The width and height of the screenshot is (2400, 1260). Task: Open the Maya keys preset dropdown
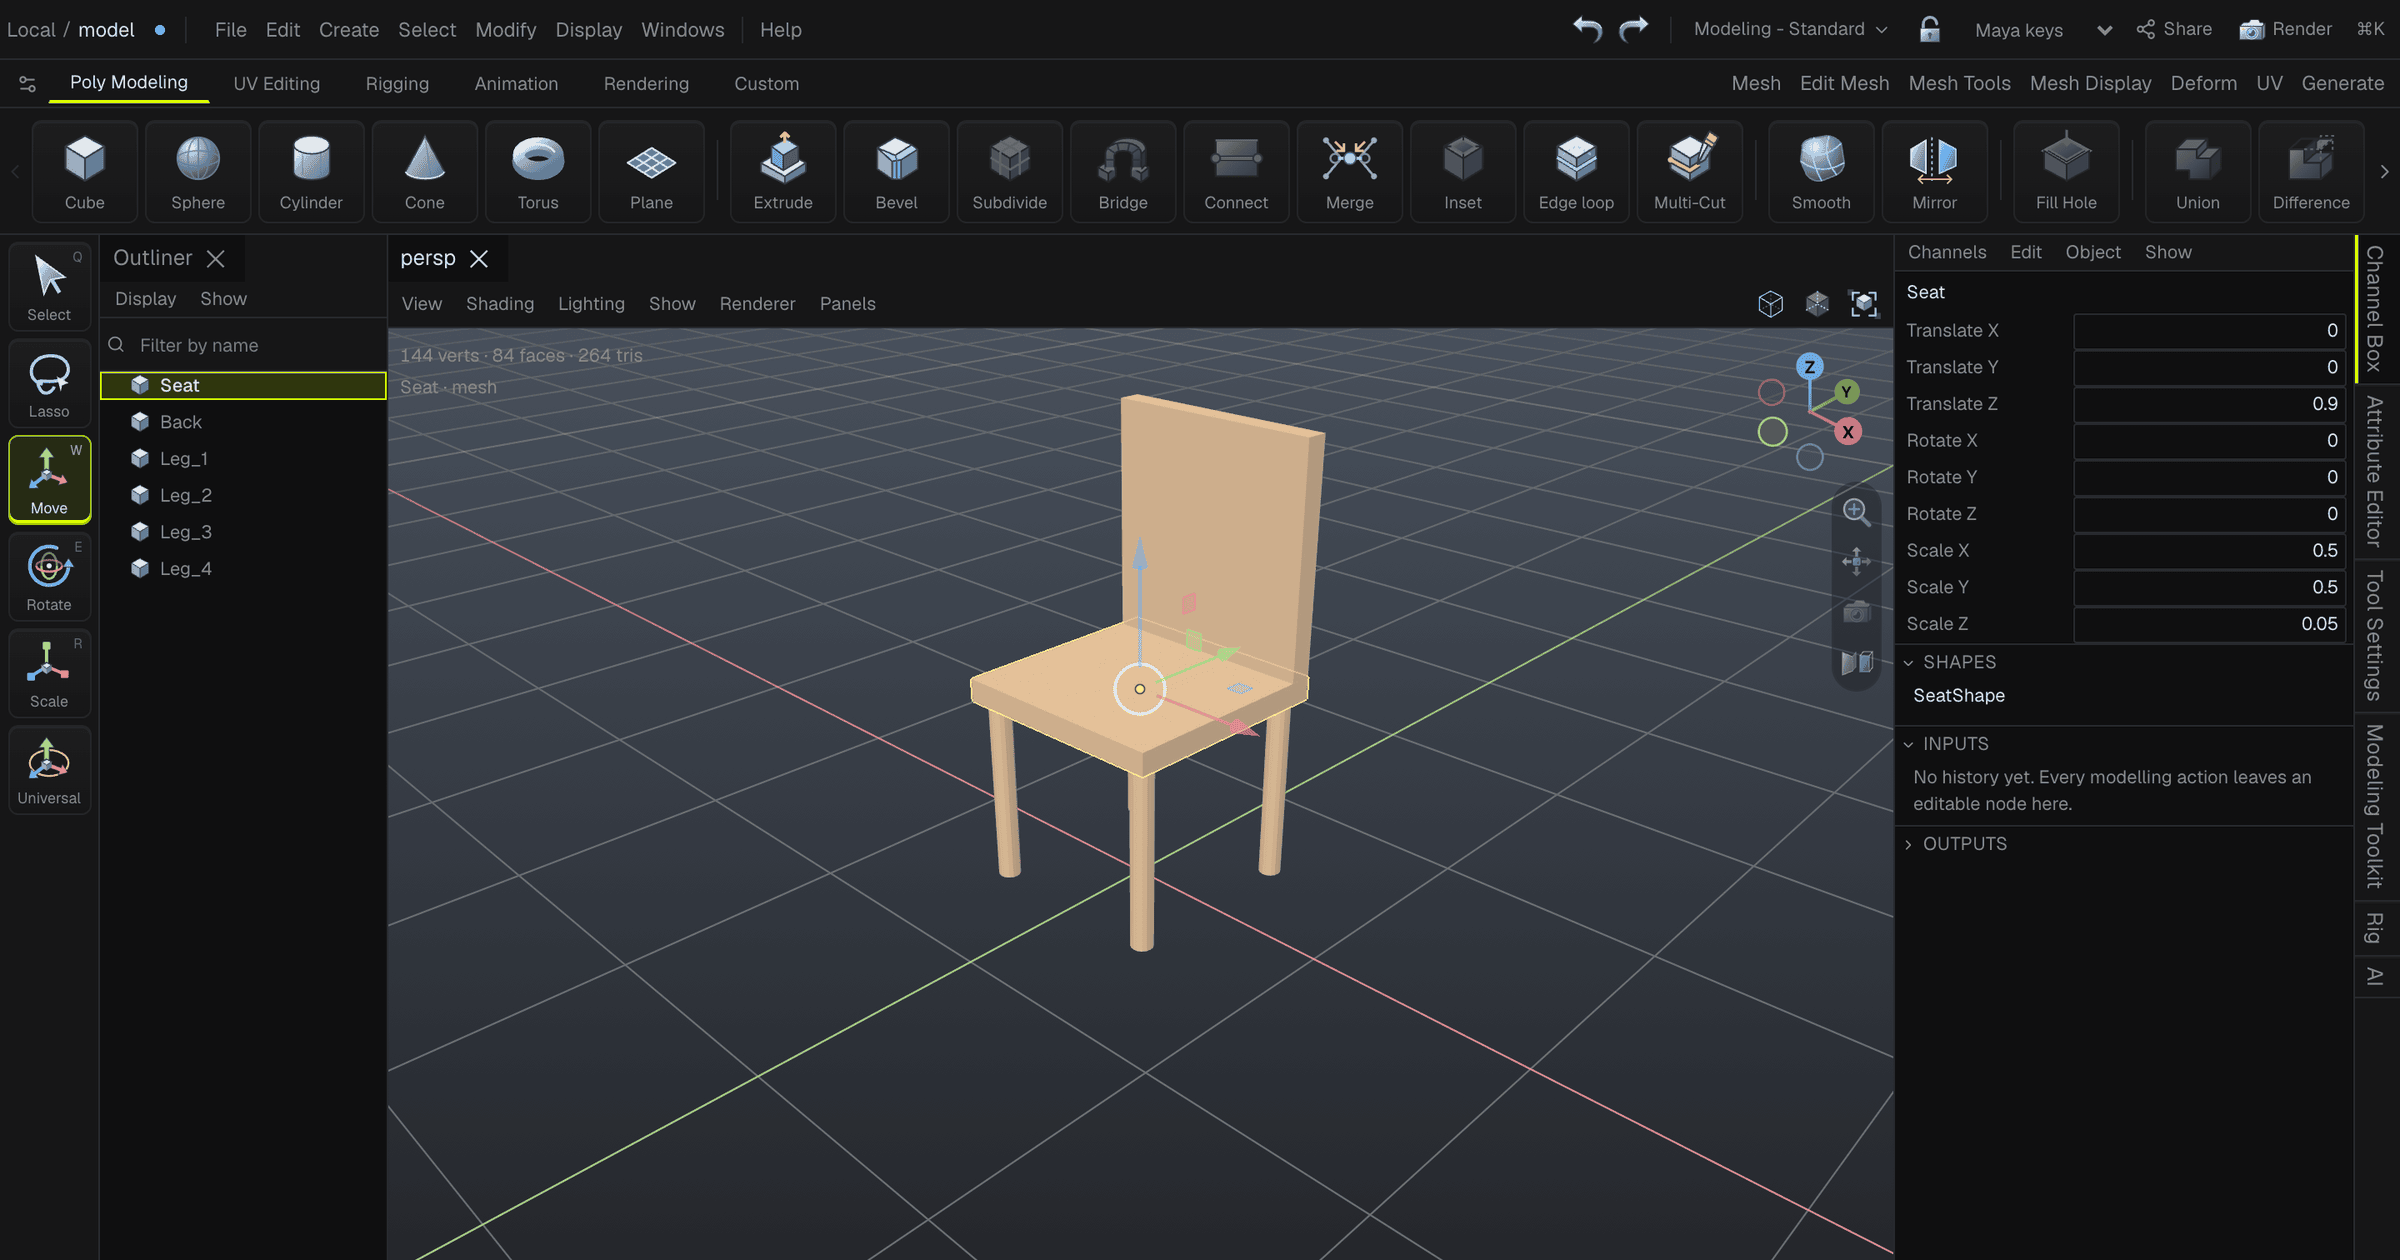point(2043,30)
